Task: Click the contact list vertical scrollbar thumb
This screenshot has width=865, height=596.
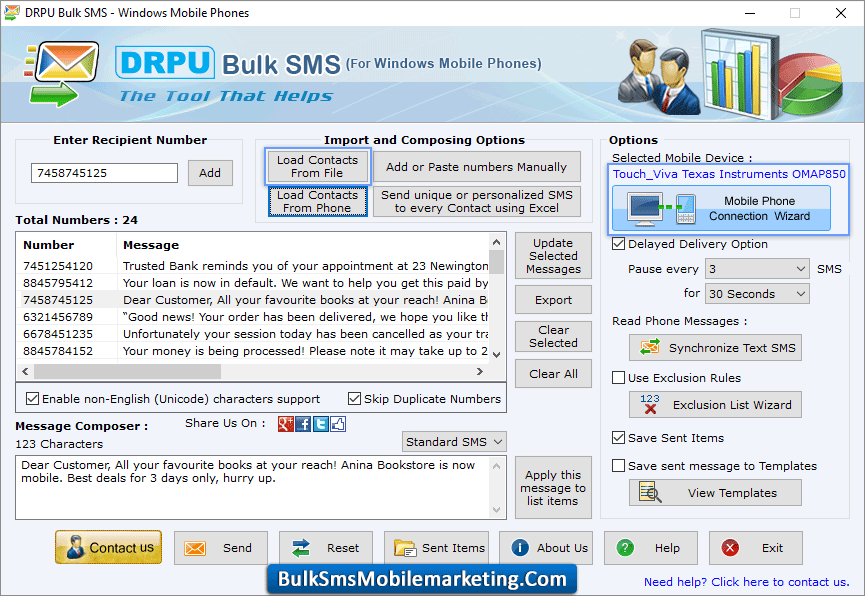Action: pyautogui.click(x=496, y=262)
